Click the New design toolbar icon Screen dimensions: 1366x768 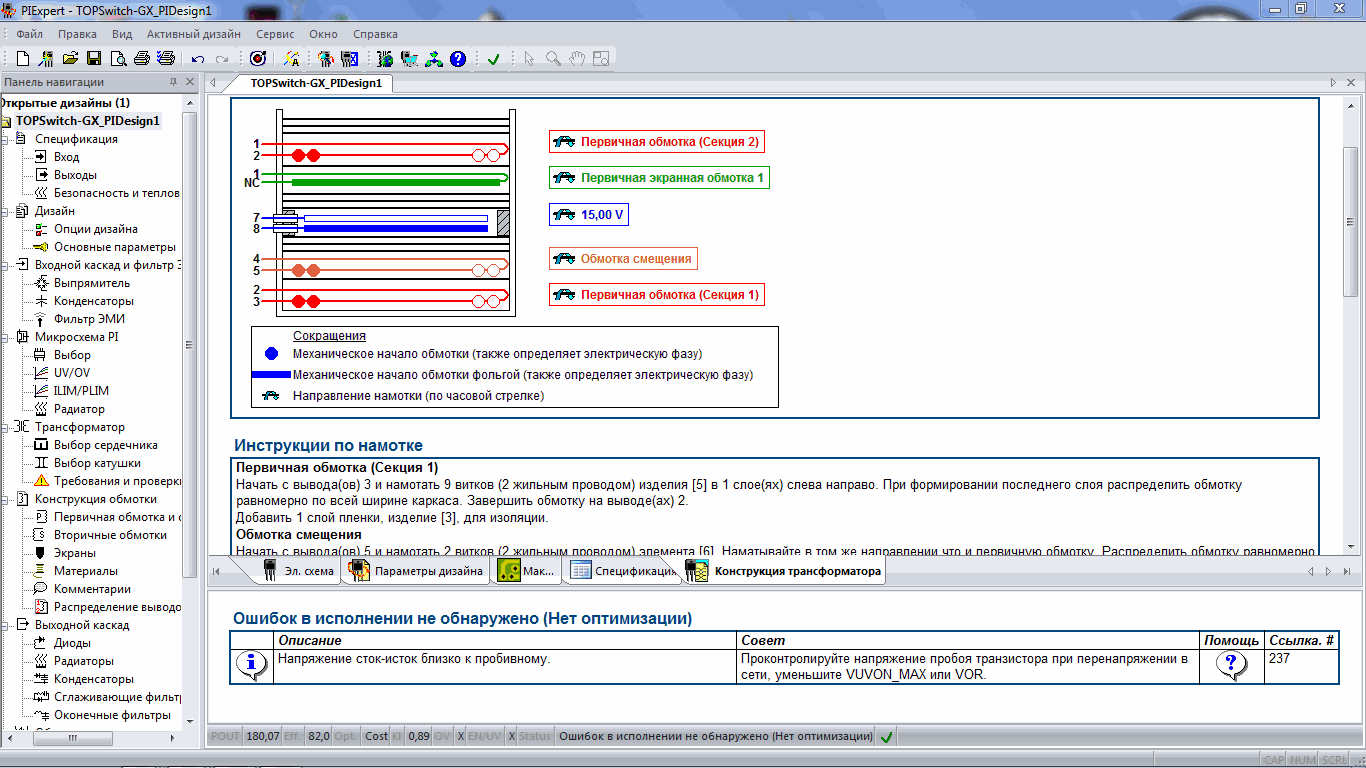point(23,59)
